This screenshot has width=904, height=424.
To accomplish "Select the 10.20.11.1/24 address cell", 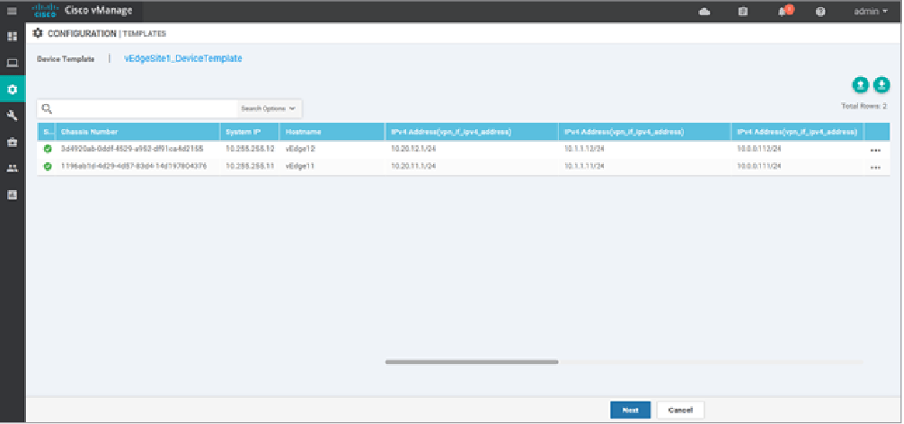I will pos(413,166).
